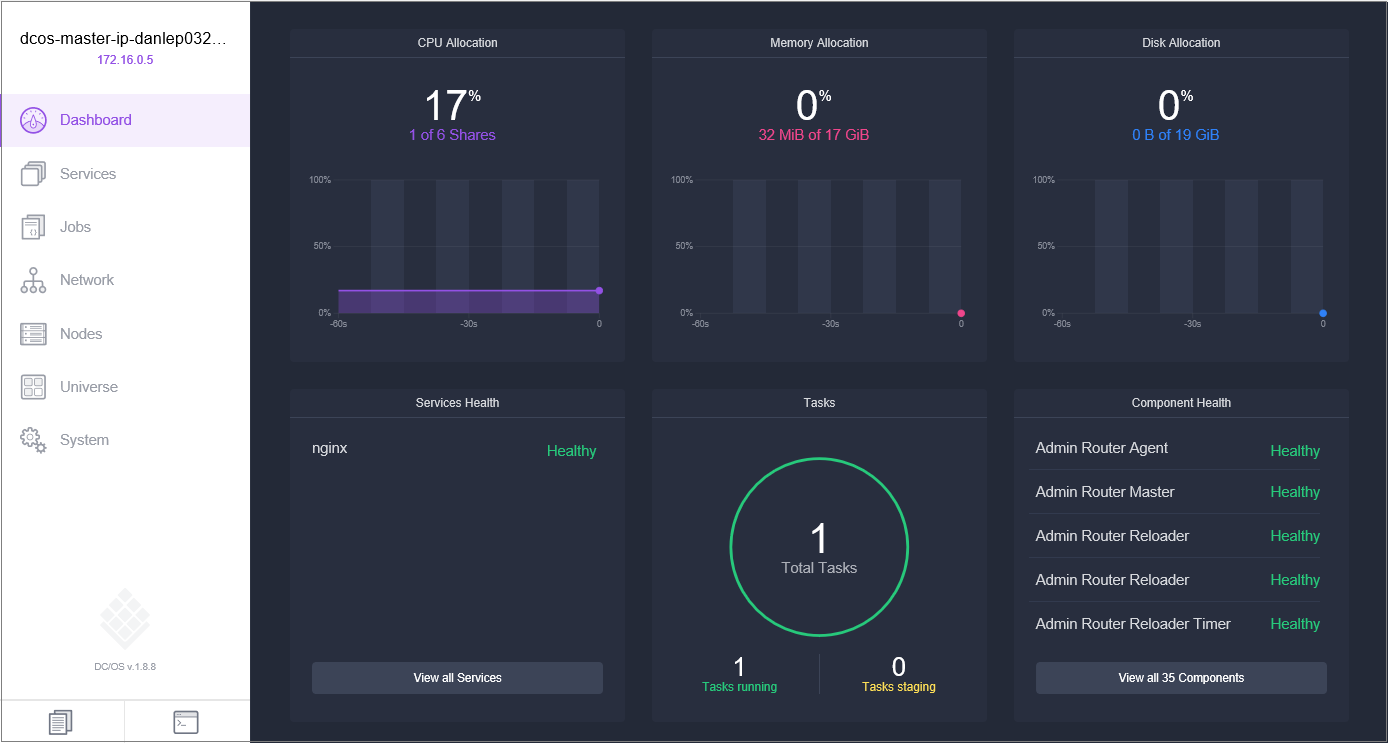Click Healthy status next to nginx
Image resolution: width=1388 pixels, height=743 pixels.
coord(571,450)
